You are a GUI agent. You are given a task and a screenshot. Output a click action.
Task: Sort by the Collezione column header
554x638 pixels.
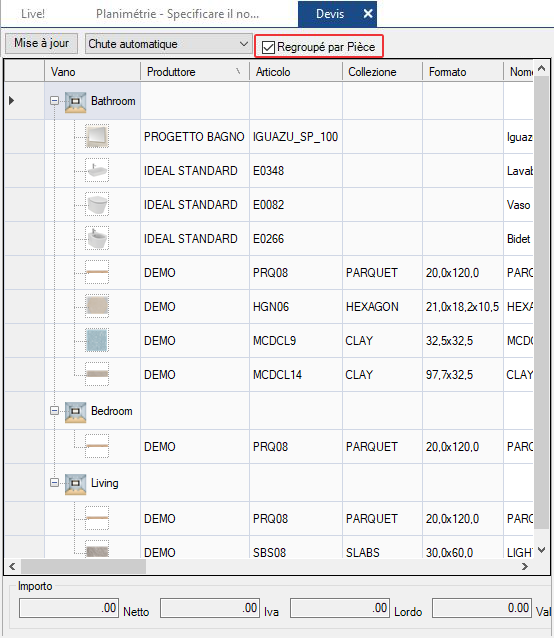[x=382, y=72]
